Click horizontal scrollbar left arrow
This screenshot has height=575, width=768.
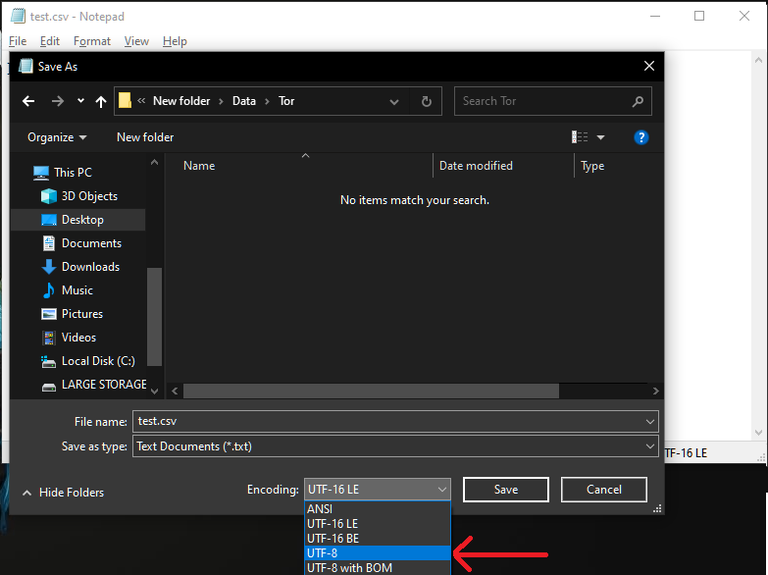pos(175,391)
